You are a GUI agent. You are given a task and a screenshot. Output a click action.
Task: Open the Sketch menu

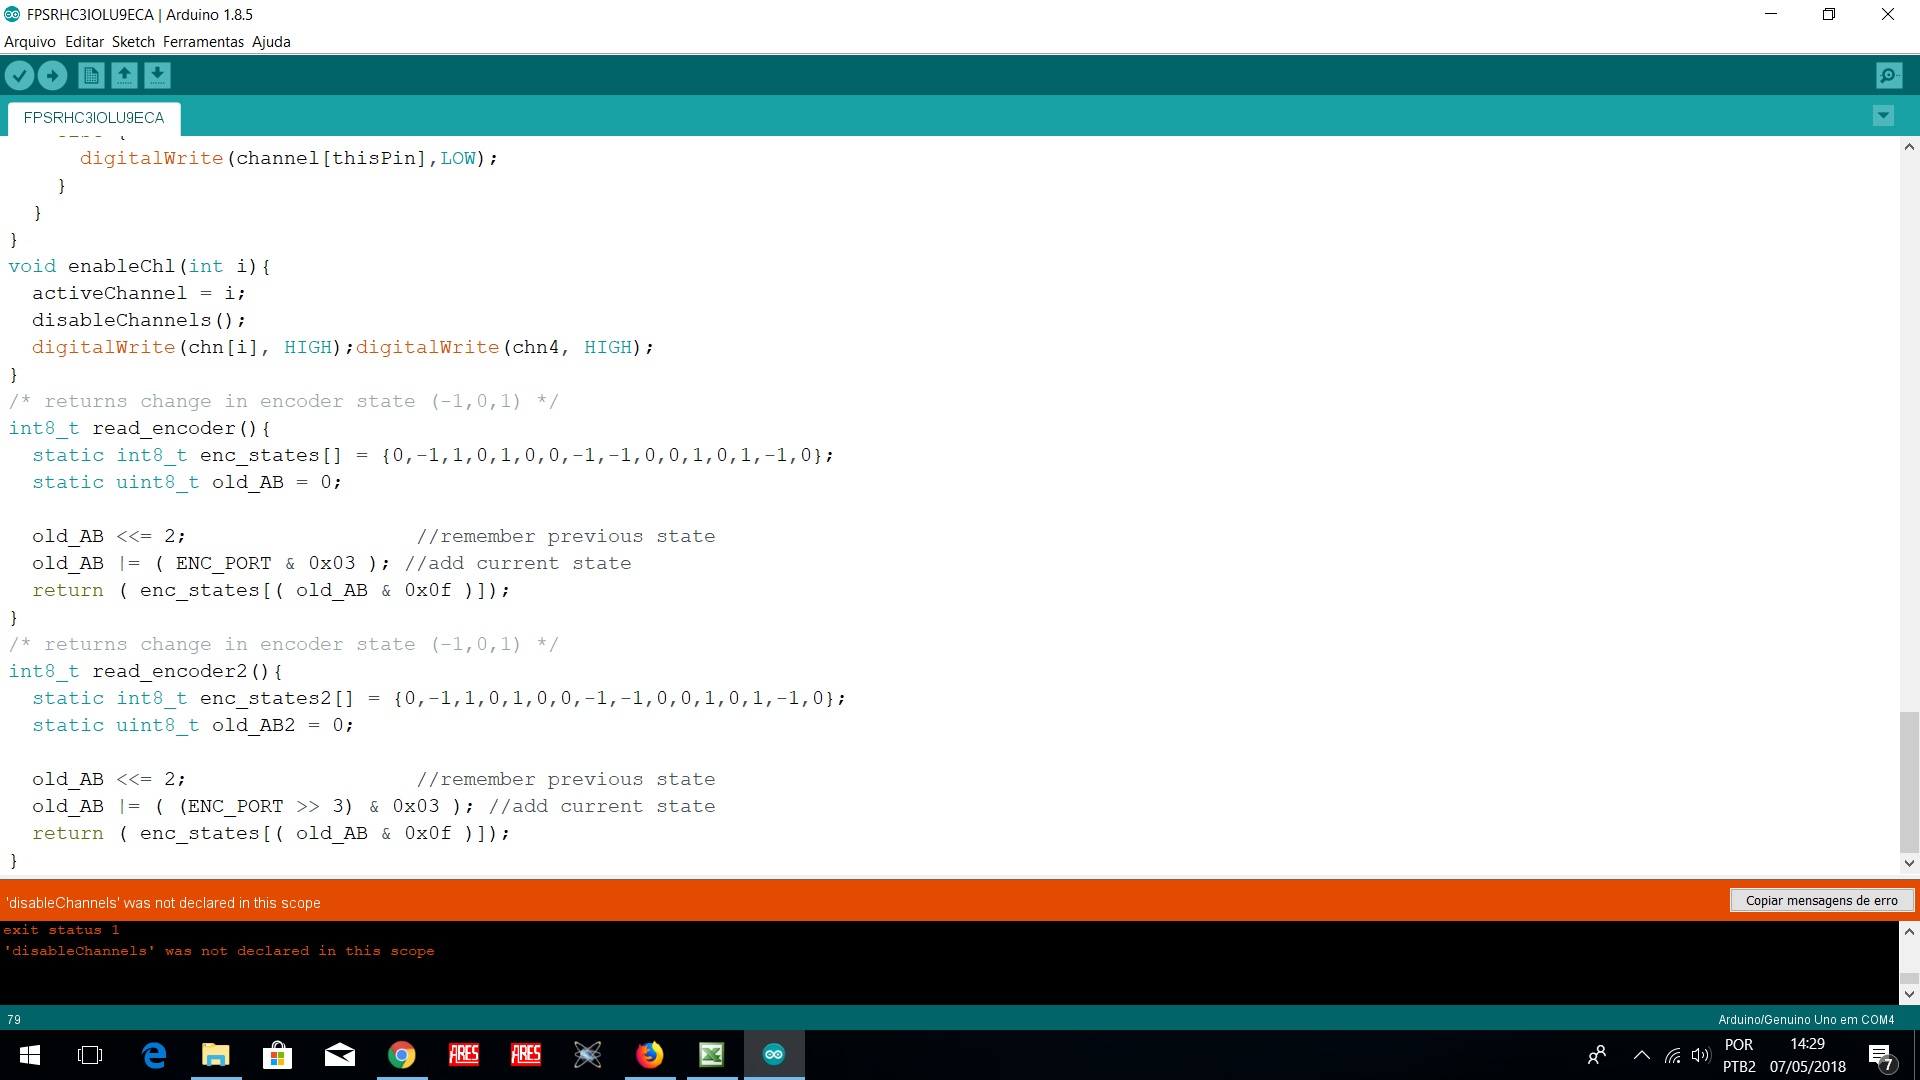click(133, 42)
